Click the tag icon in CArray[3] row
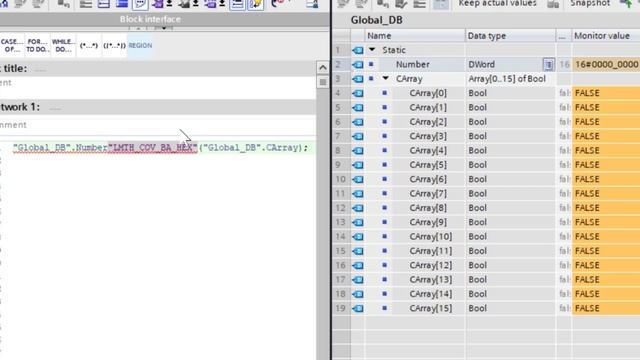Screen dimensions: 640x360 358,136
